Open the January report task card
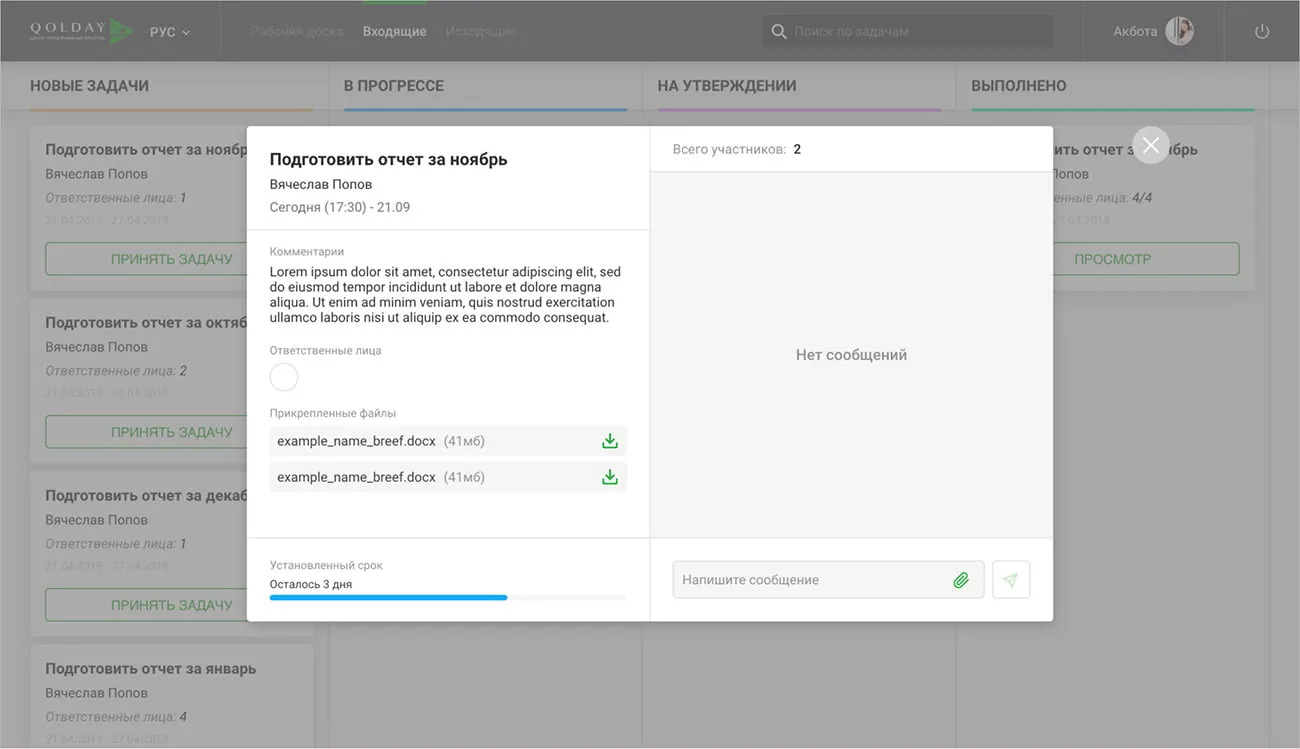Image resolution: width=1300 pixels, height=749 pixels. 150,669
